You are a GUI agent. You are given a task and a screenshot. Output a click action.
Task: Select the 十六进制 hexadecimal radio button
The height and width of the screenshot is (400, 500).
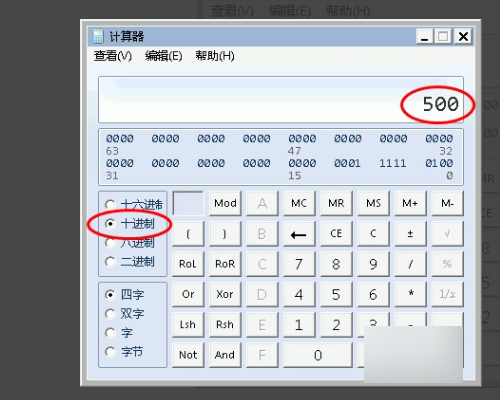point(110,204)
